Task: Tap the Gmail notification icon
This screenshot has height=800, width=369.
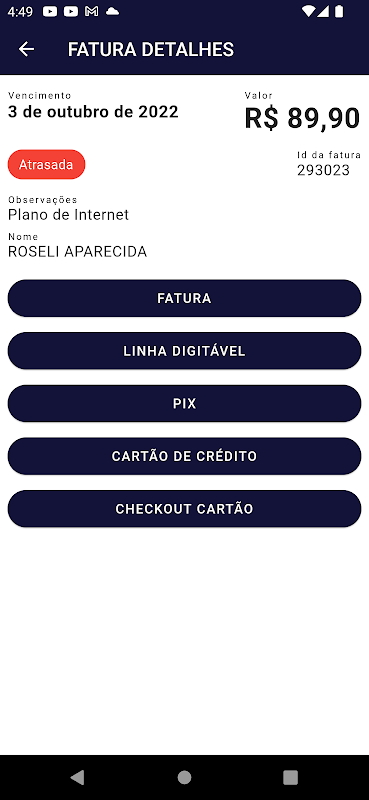Action: click(x=92, y=11)
